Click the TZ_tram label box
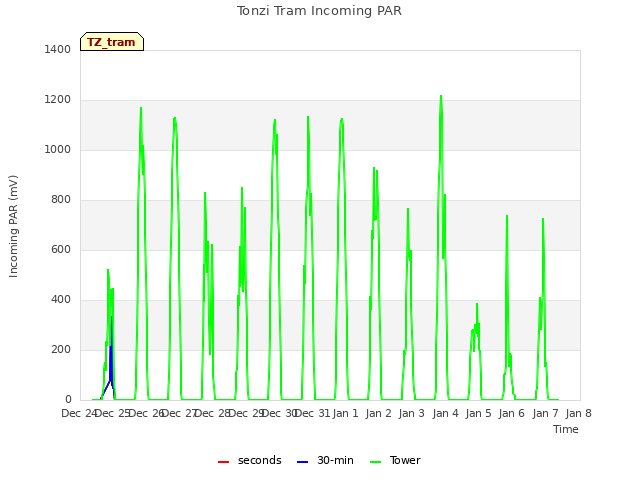Viewport: 640px width, 480px height. tap(112, 42)
